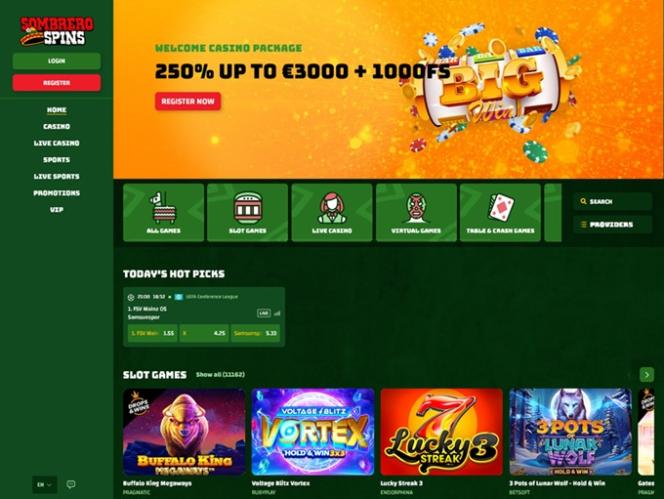Image resolution: width=664 pixels, height=499 pixels.
Task: Open the Promotions menu item
Action: (57, 193)
